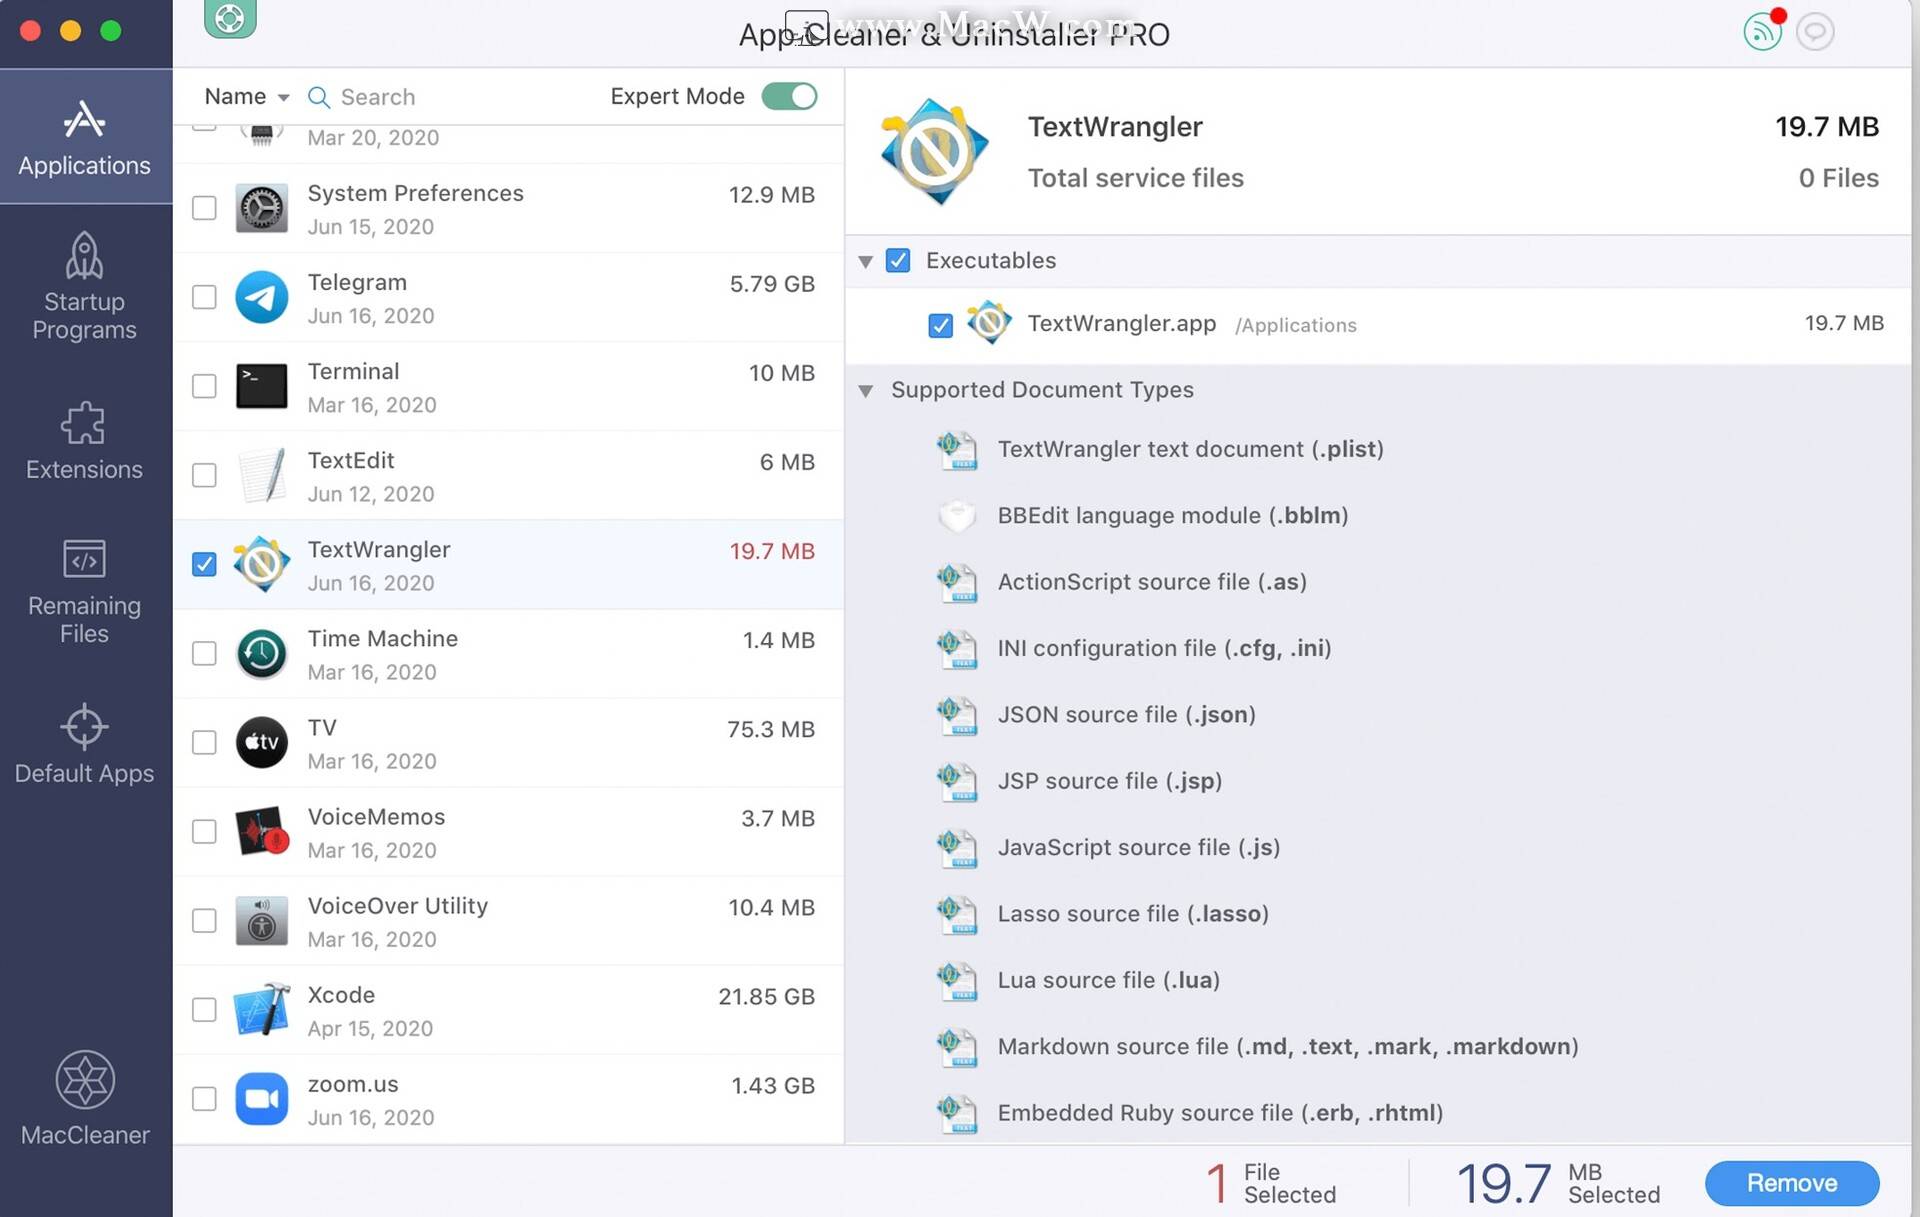Viewport: 1920px width, 1217px height.
Task: Click the green app logo icon in title bar
Action: click(x=230, y=18)
